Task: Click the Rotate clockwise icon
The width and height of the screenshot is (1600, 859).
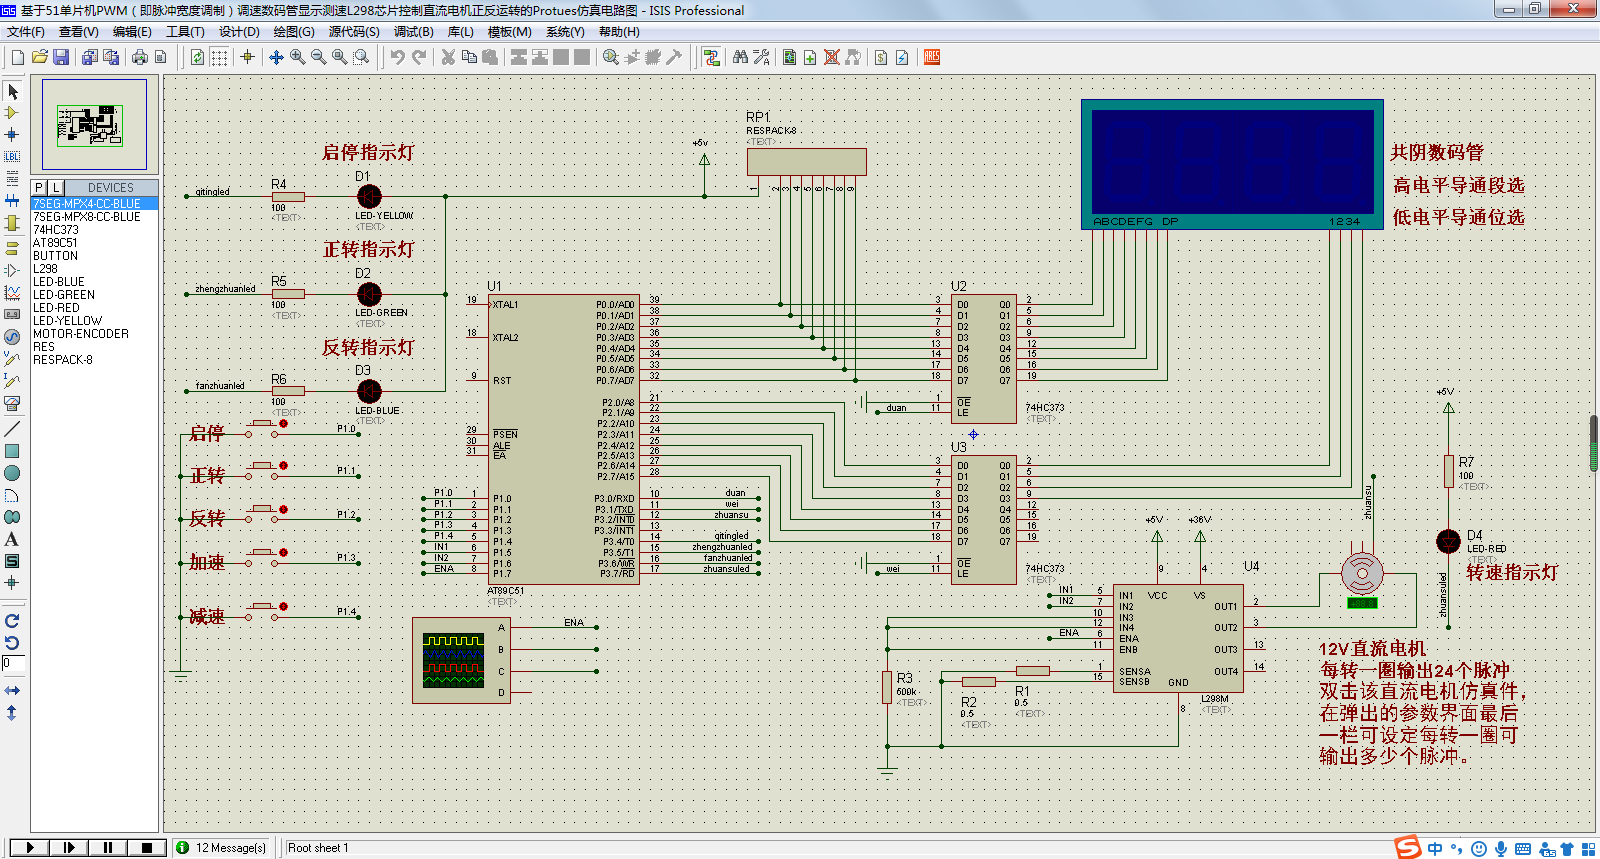Action: [x=12, y=621]
